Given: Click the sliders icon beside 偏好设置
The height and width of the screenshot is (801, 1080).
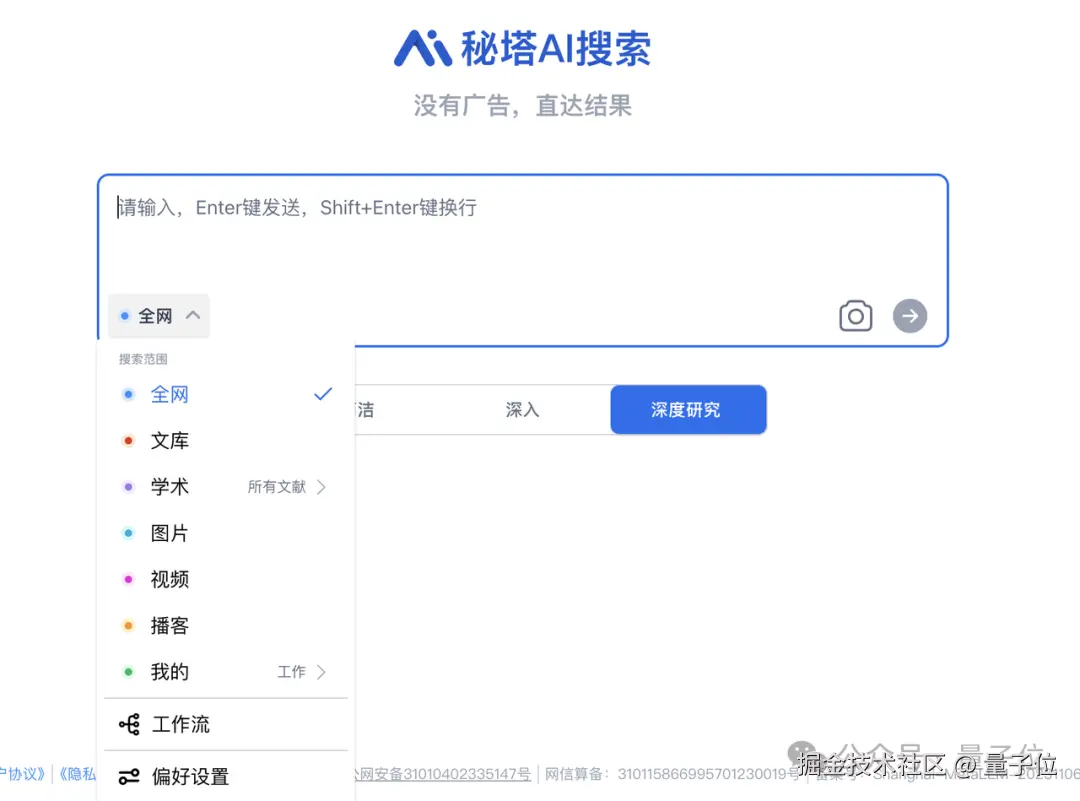Looking at the screenshot, I should pos(129,776).
